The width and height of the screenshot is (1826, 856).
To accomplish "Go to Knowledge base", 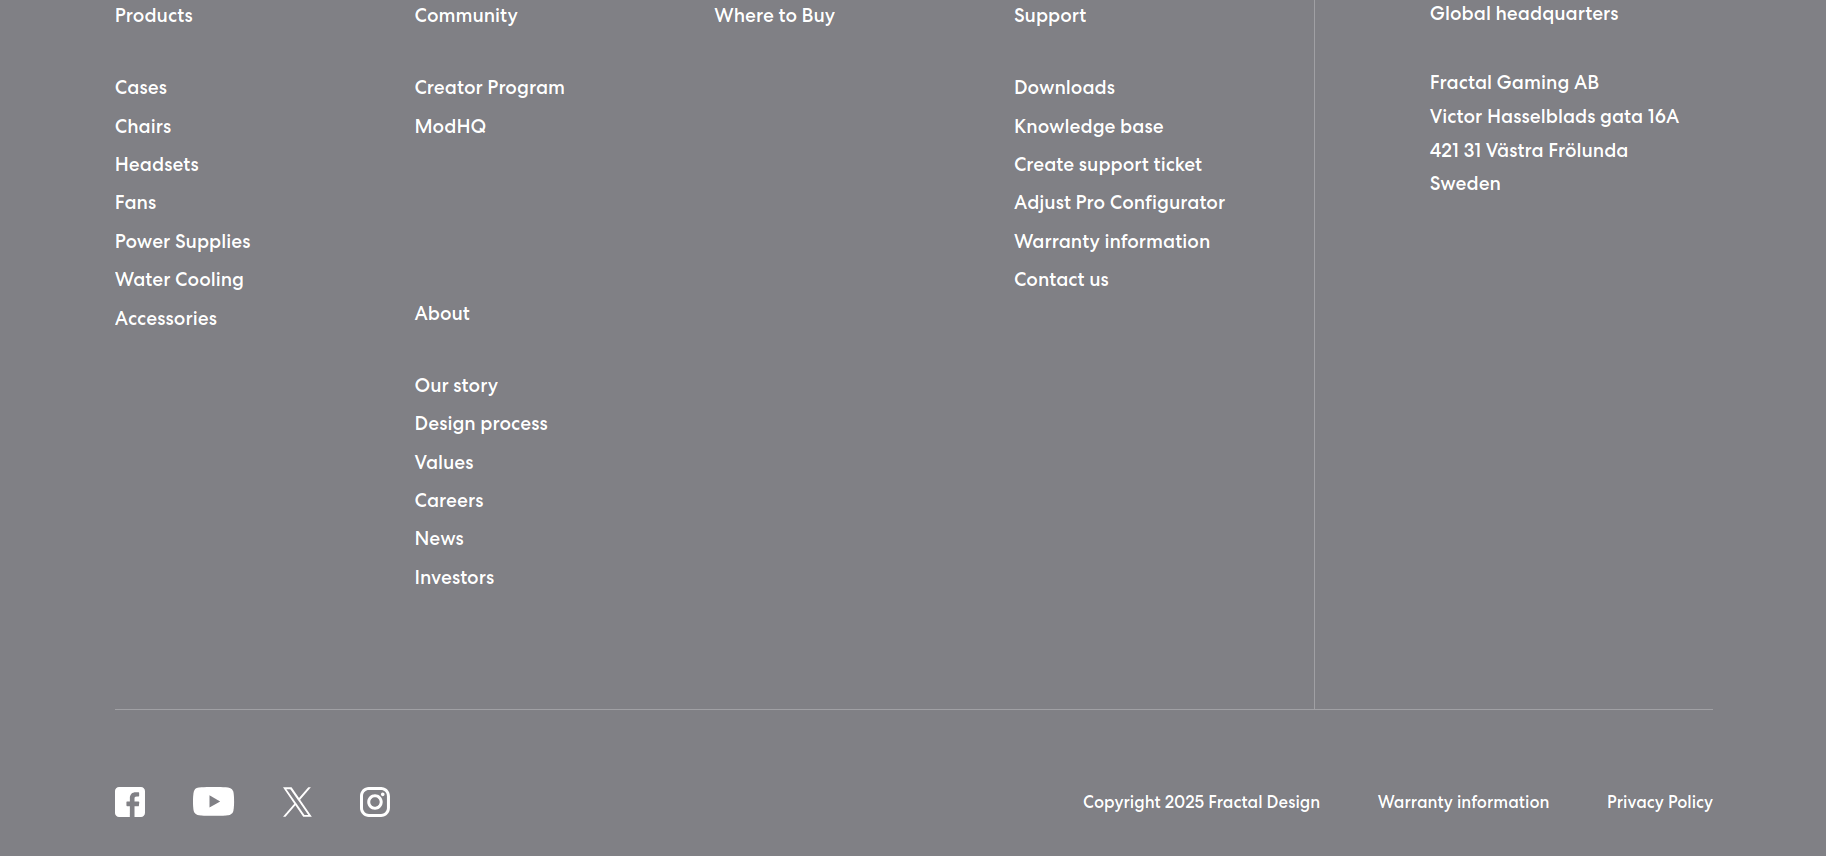I will point(1089,127).
